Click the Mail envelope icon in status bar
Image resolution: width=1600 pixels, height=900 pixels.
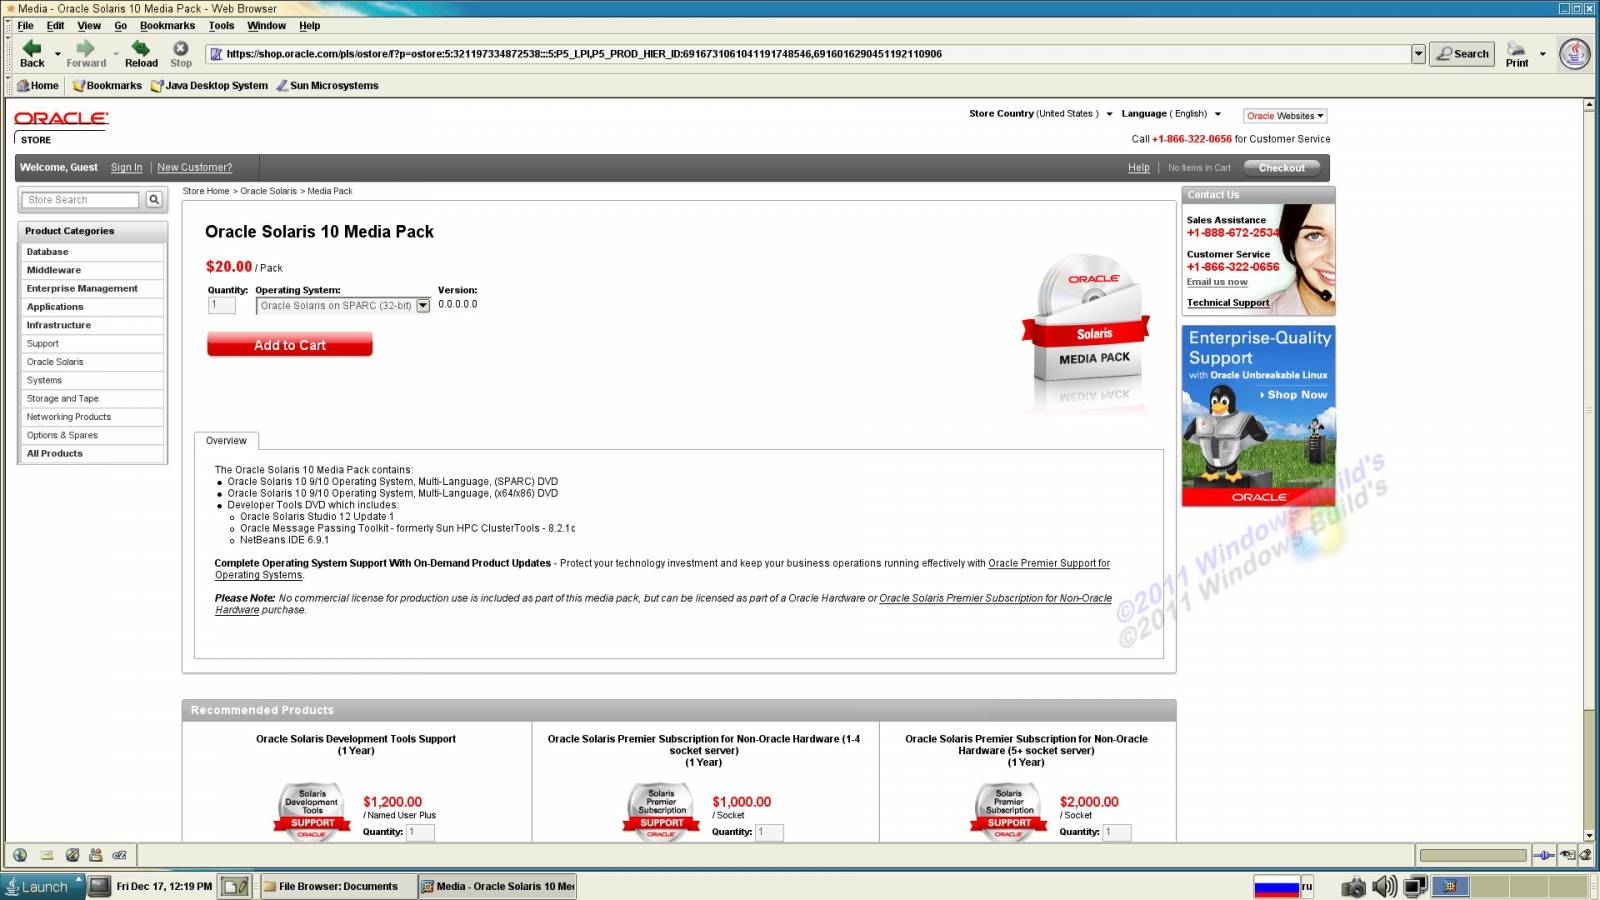pos(46,855)
